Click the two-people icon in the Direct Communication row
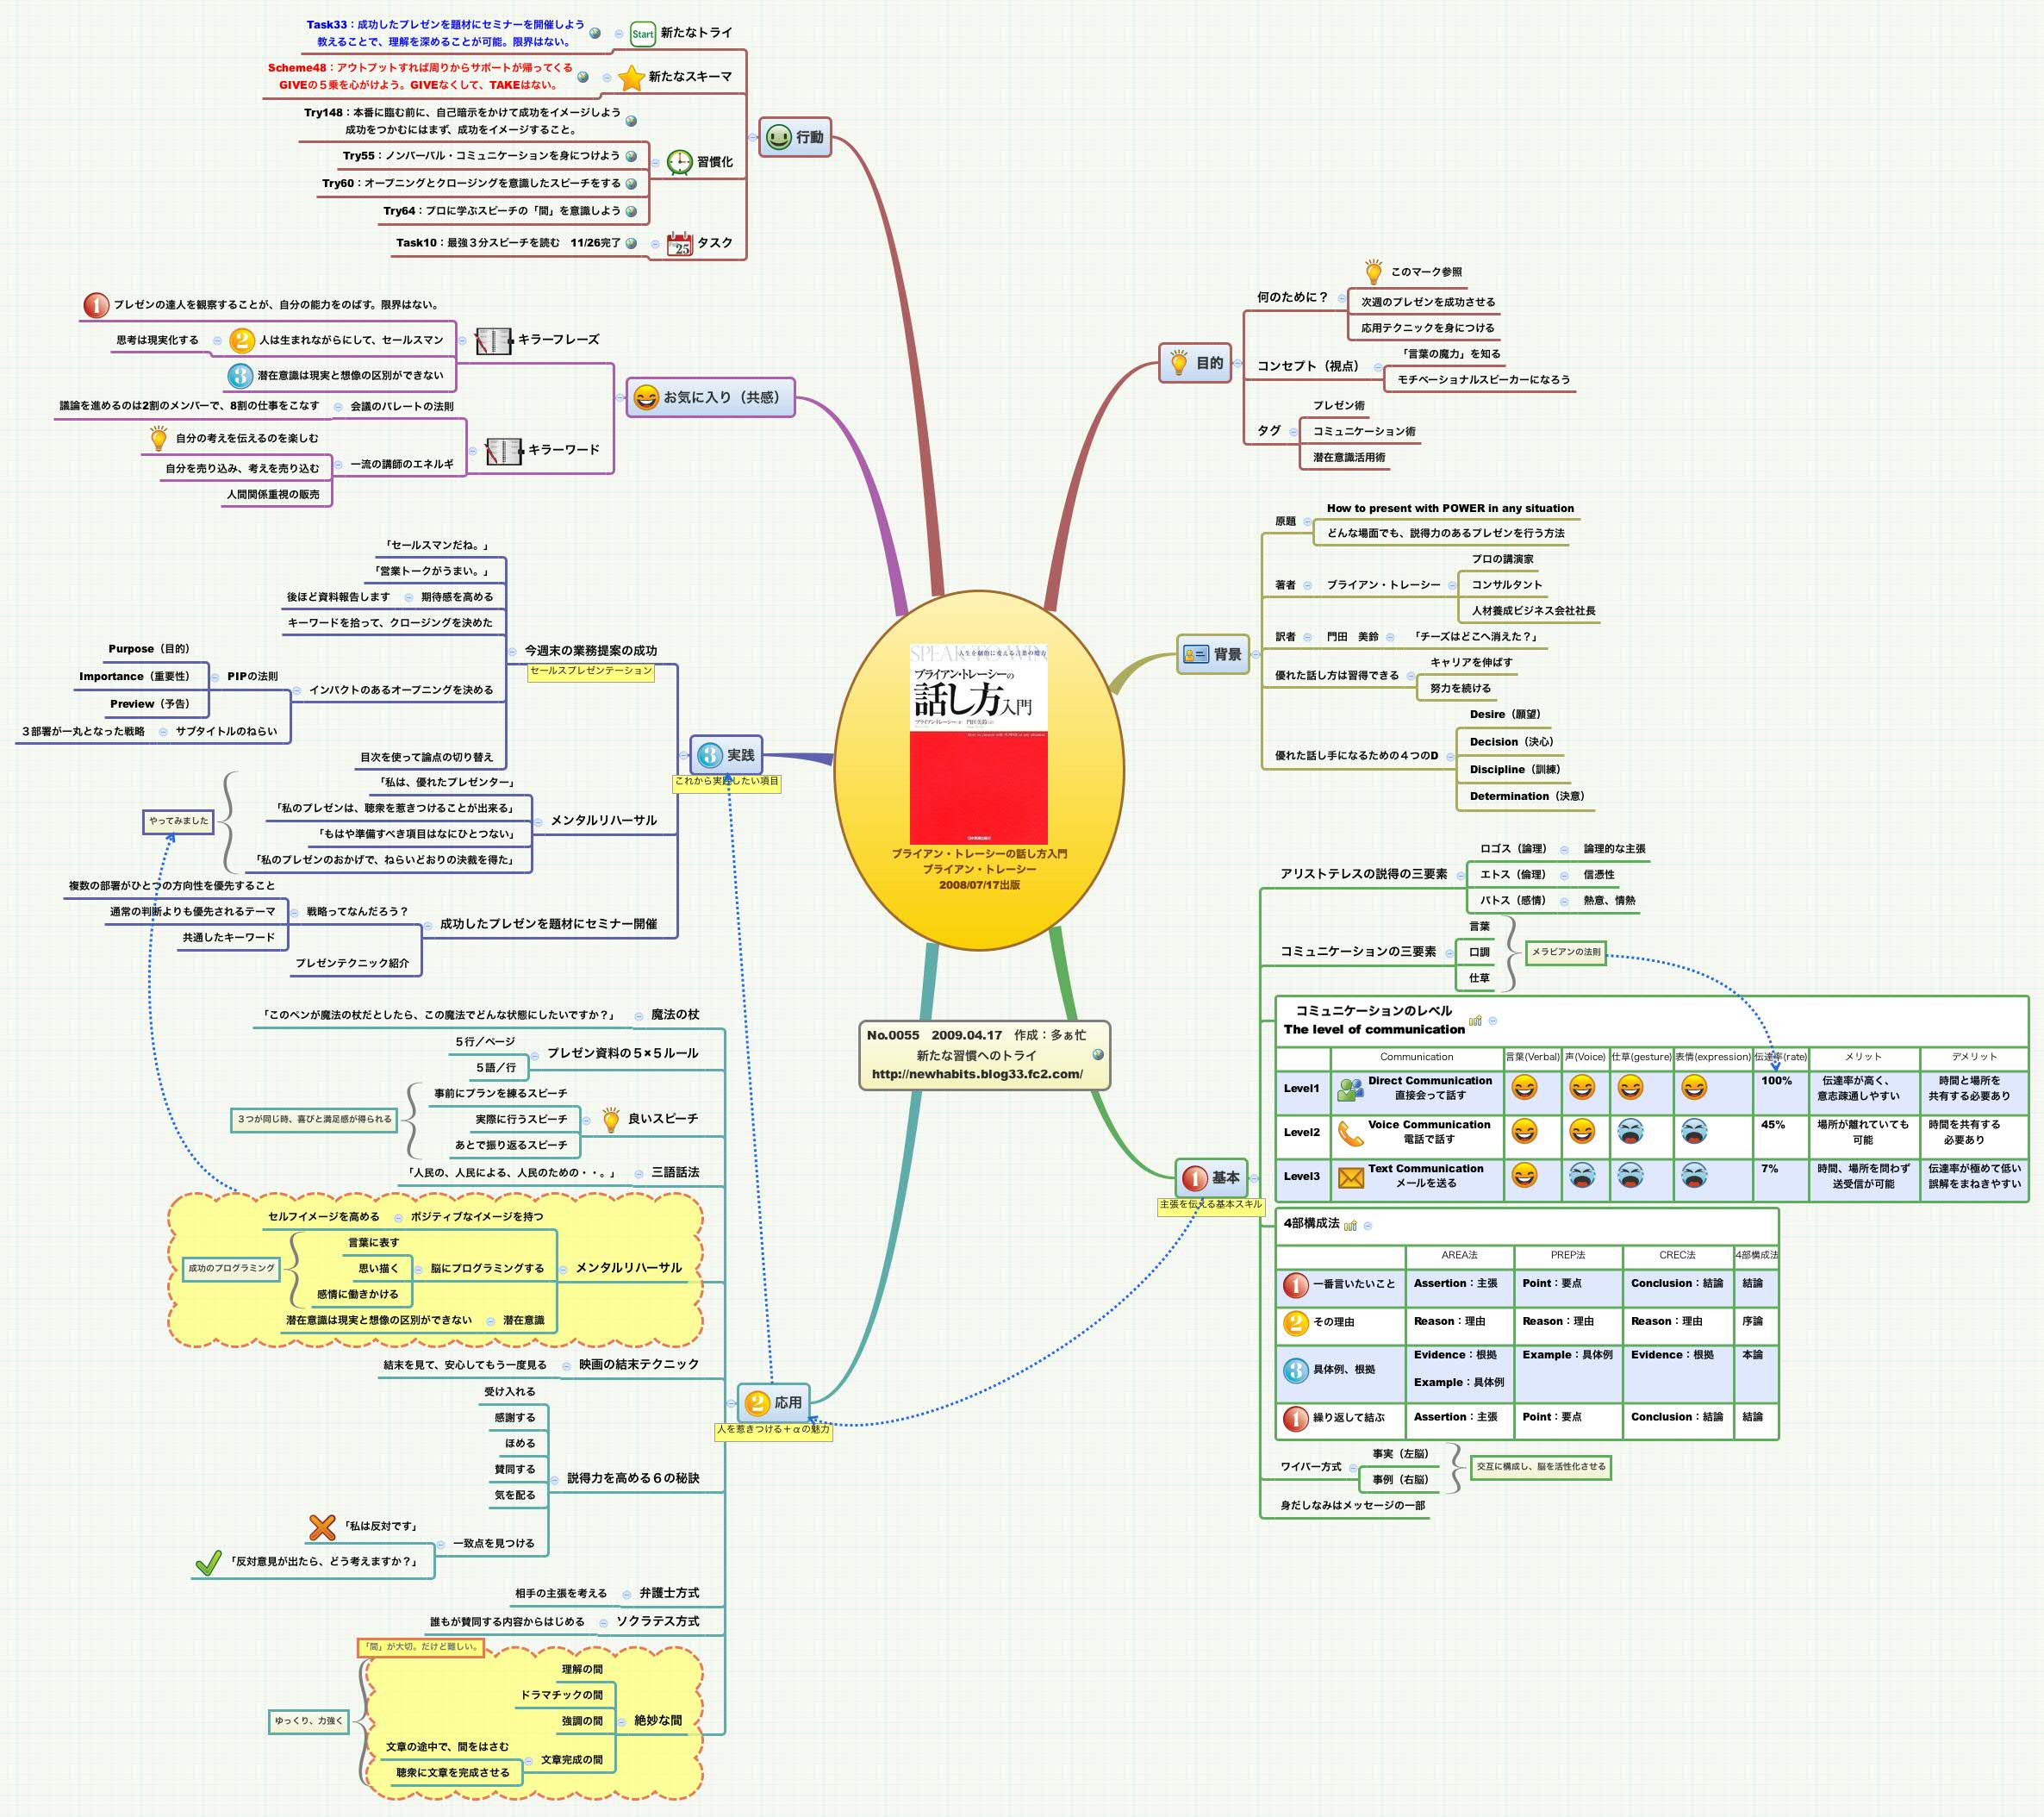Image resolution: width=2044 pixels, height=1817 pixels. coord(1351,1092)
